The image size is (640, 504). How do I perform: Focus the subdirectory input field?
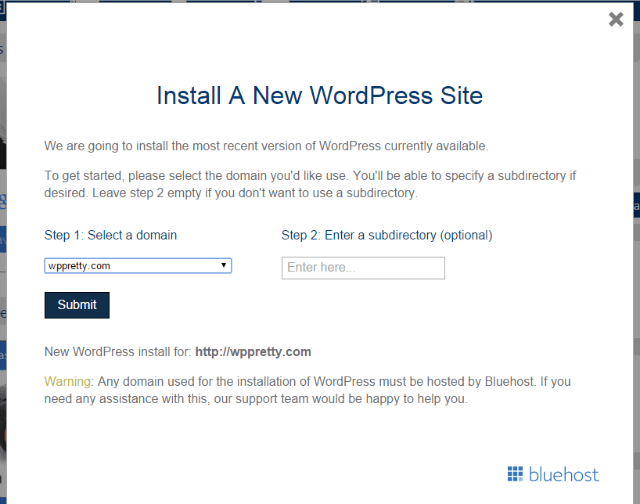point(363,268)
